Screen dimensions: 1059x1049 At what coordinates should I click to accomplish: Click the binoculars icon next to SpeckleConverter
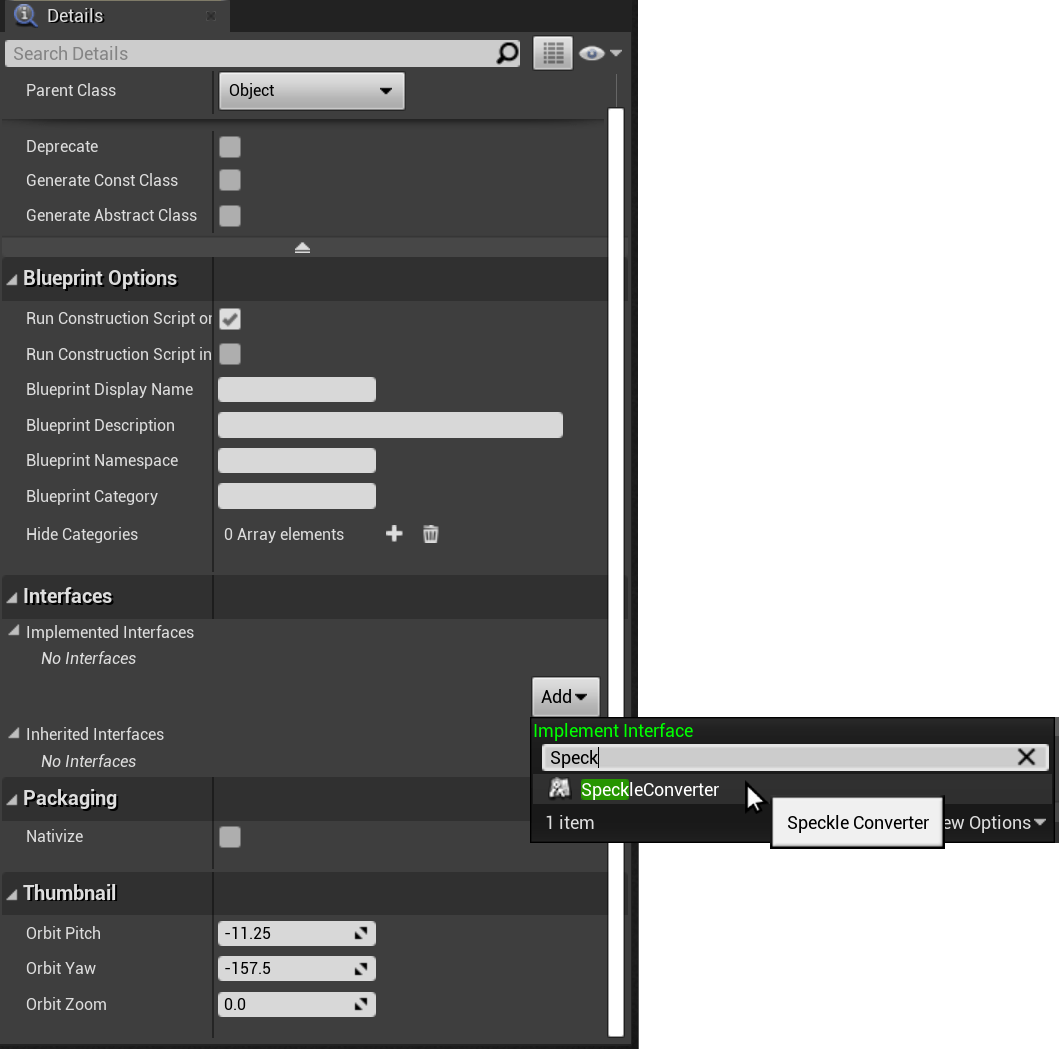560,789
